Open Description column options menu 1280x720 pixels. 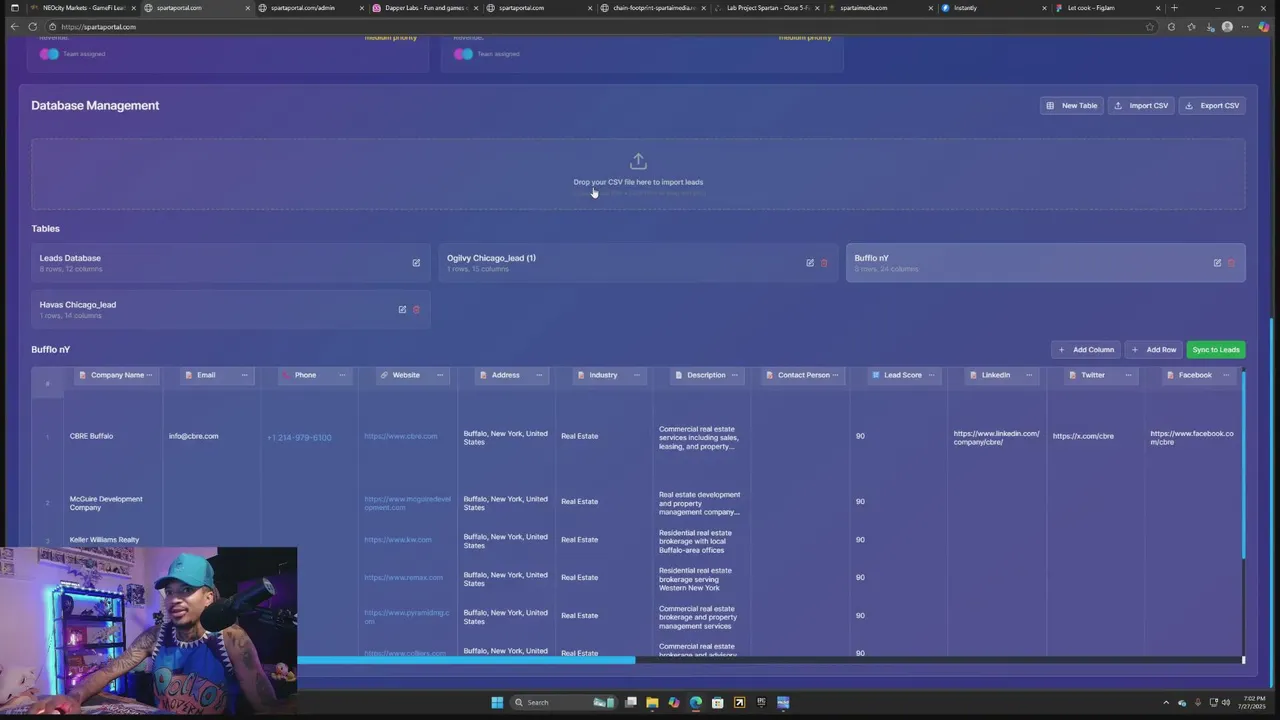(x=735, y=375)
